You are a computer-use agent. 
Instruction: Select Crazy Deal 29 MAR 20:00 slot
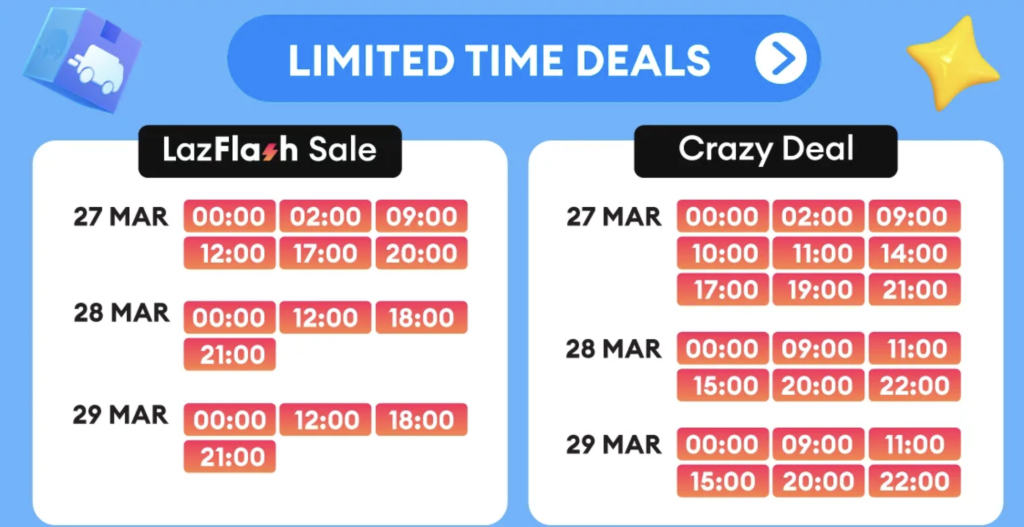818,481
